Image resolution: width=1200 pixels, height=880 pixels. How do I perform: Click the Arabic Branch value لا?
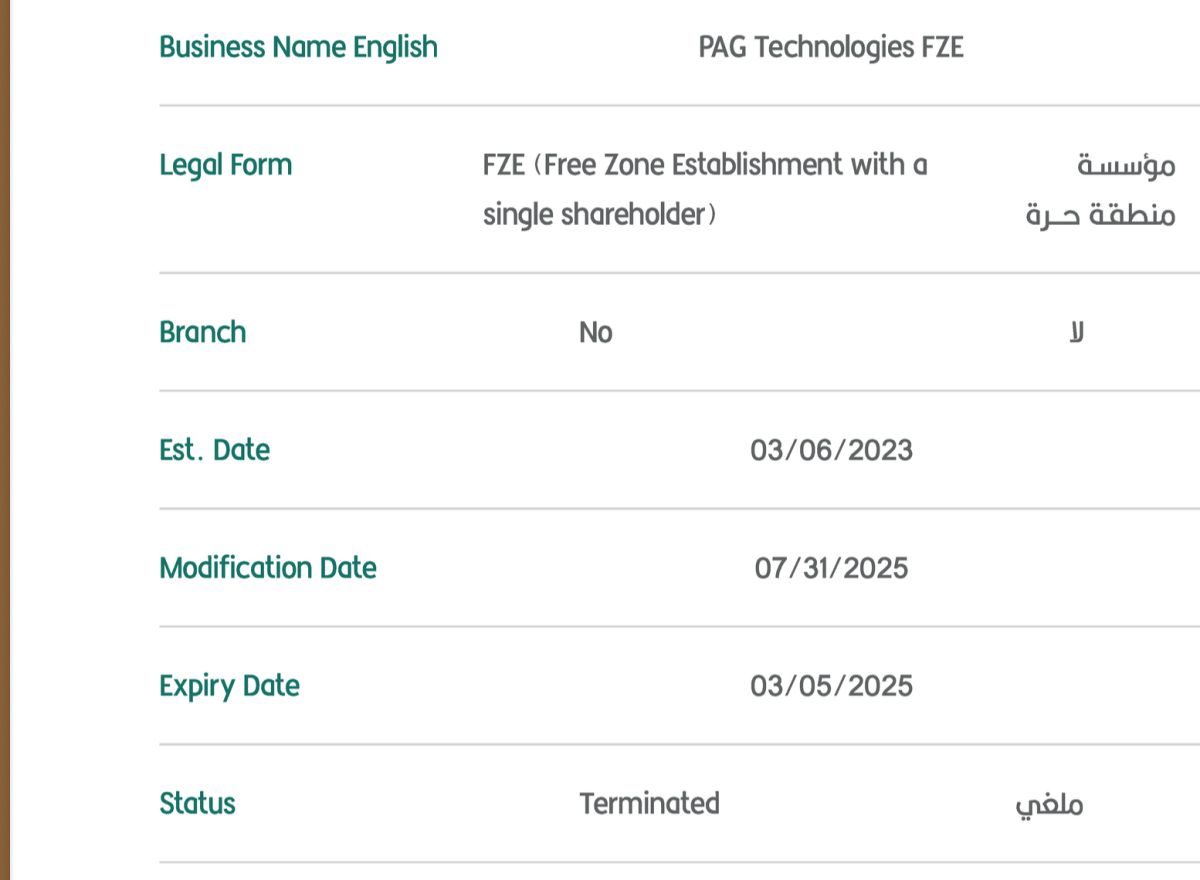tap(1076, 332)
